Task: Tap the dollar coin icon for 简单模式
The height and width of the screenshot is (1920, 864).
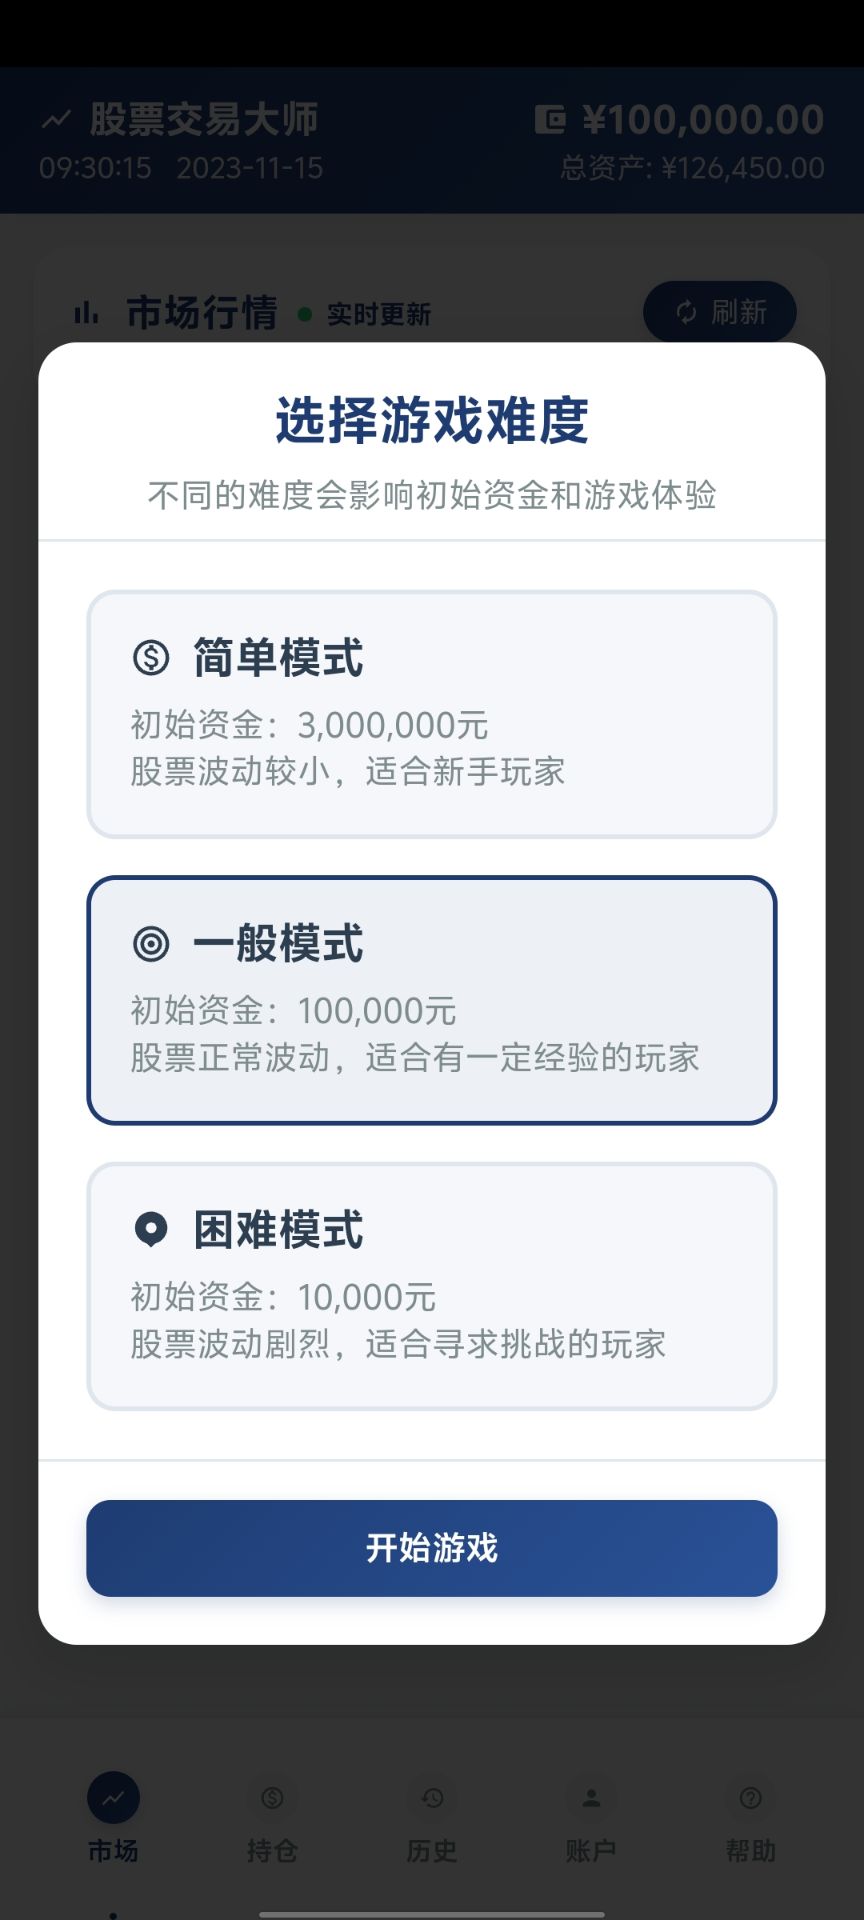Action: click(151, 658)
